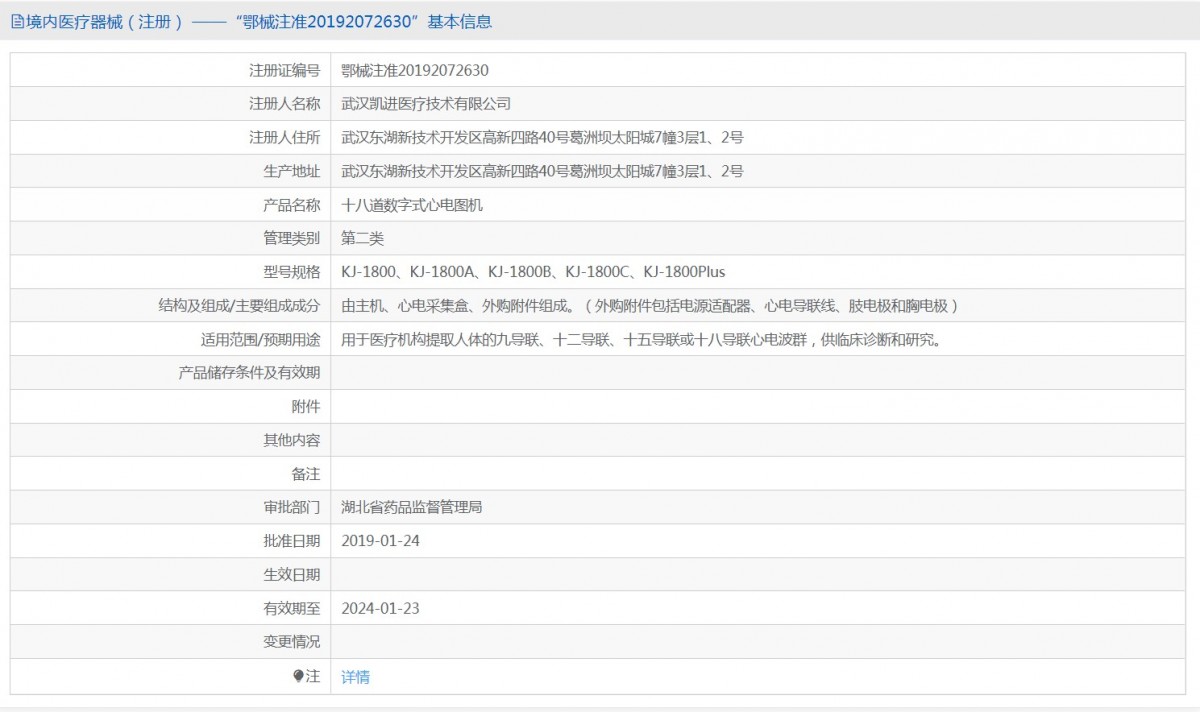
Task: Click the 型号规格 label
Action: 292,272
